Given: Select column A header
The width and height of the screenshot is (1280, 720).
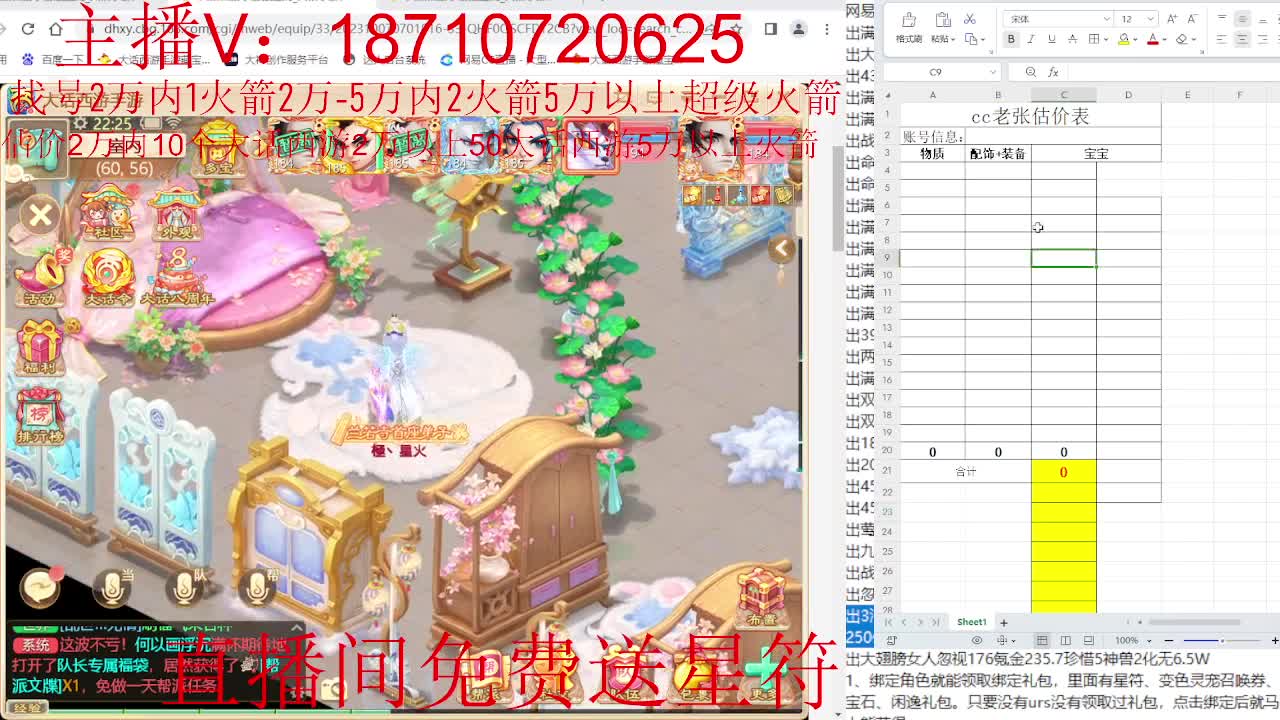Looking at the screenshot, I should coord(933,95).
